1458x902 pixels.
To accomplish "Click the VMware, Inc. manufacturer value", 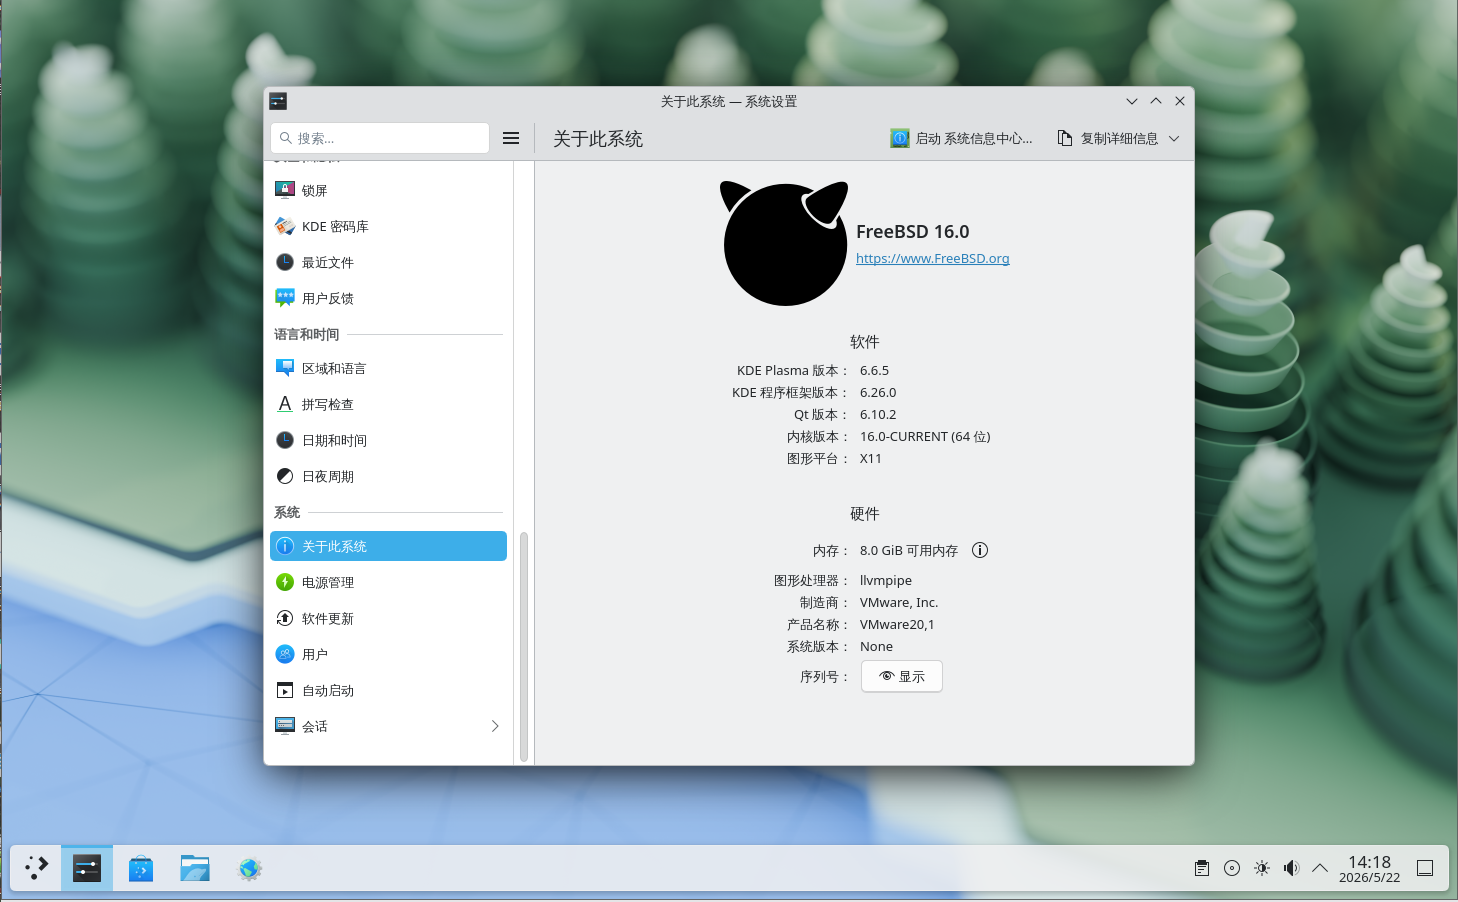I will click(899, 602).
